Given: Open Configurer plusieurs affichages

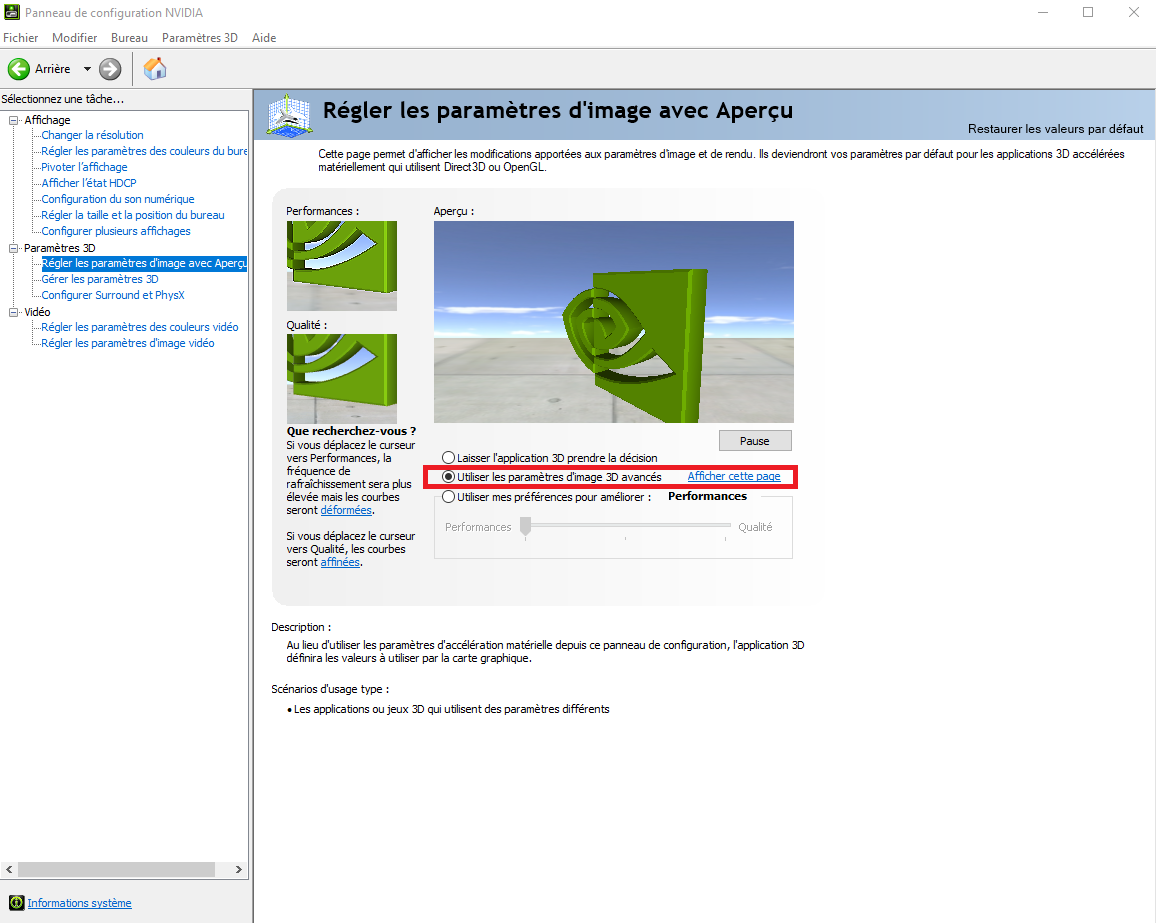Looking at the screenshot, I should 116,231.
